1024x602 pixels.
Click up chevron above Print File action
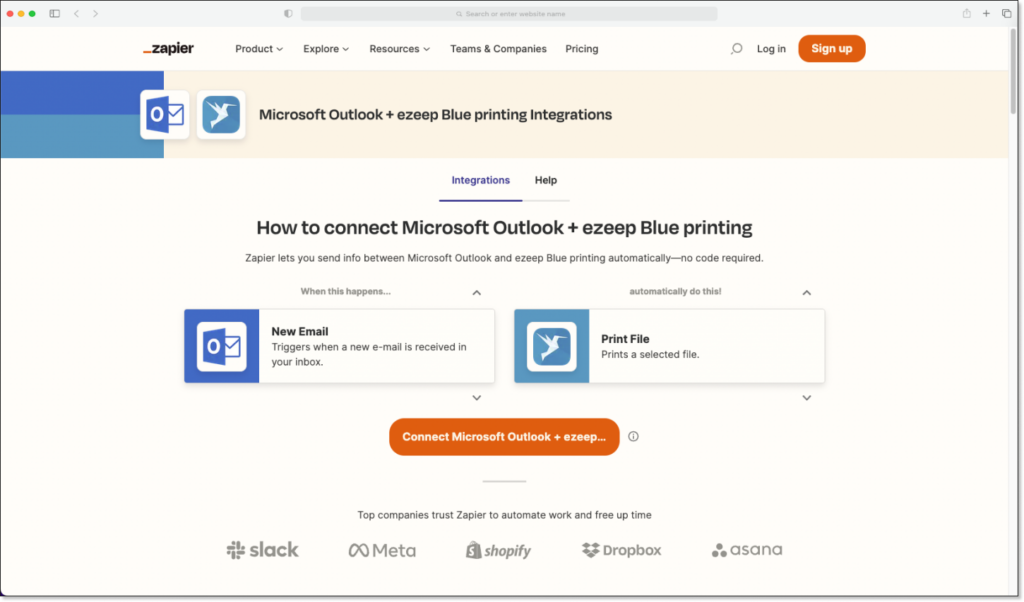point(807,293)
